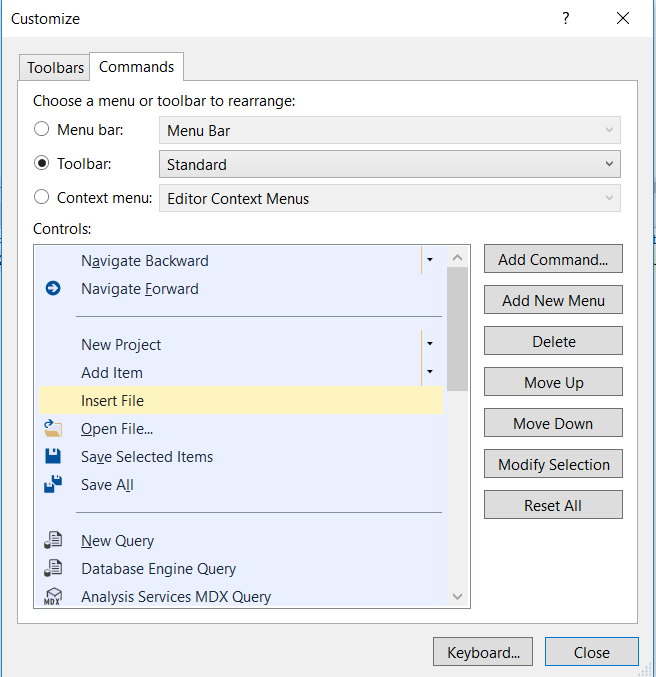Select the Toolbar radio button
The height and width of the screenshot is (677, 656).
click(x=42, y=164)
